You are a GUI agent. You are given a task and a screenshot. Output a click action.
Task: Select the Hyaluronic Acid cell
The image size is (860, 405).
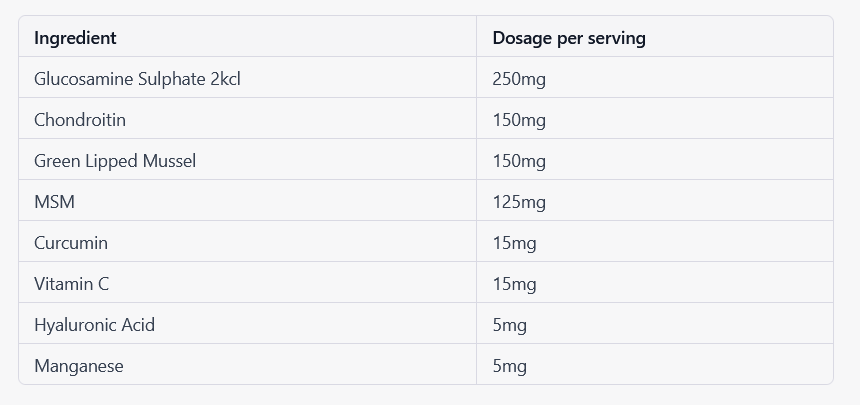[247, 323]
